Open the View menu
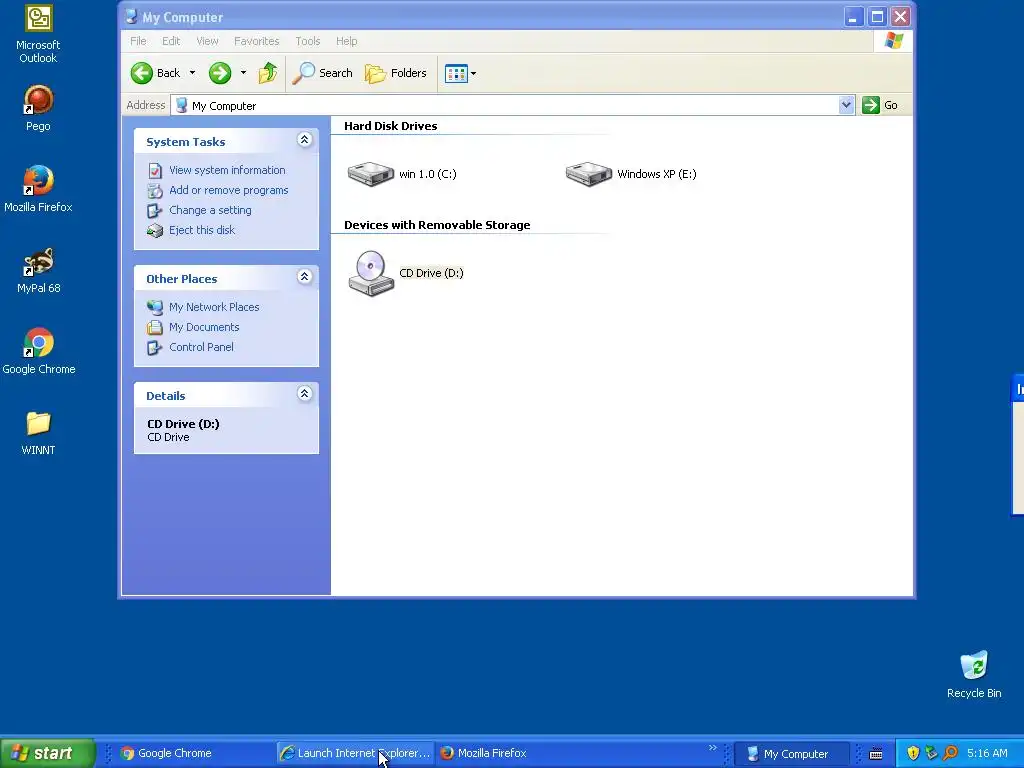Image resolution: width=1024 pixels, height=768 pixels. coord(208,41)
